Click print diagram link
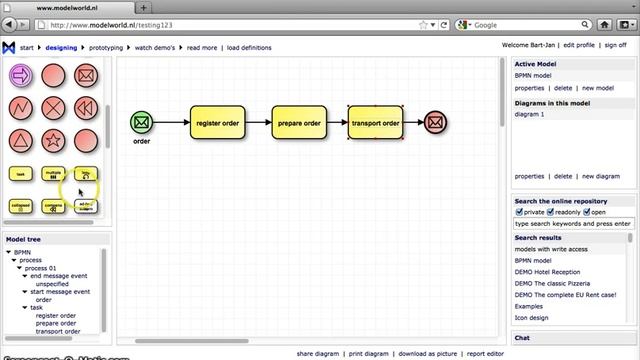The image size is (640, 360). coord(369,354)
